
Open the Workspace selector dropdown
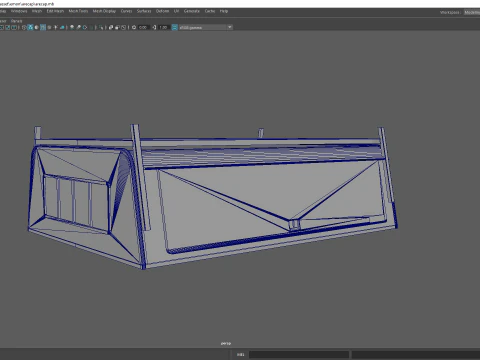click(472, 12)
